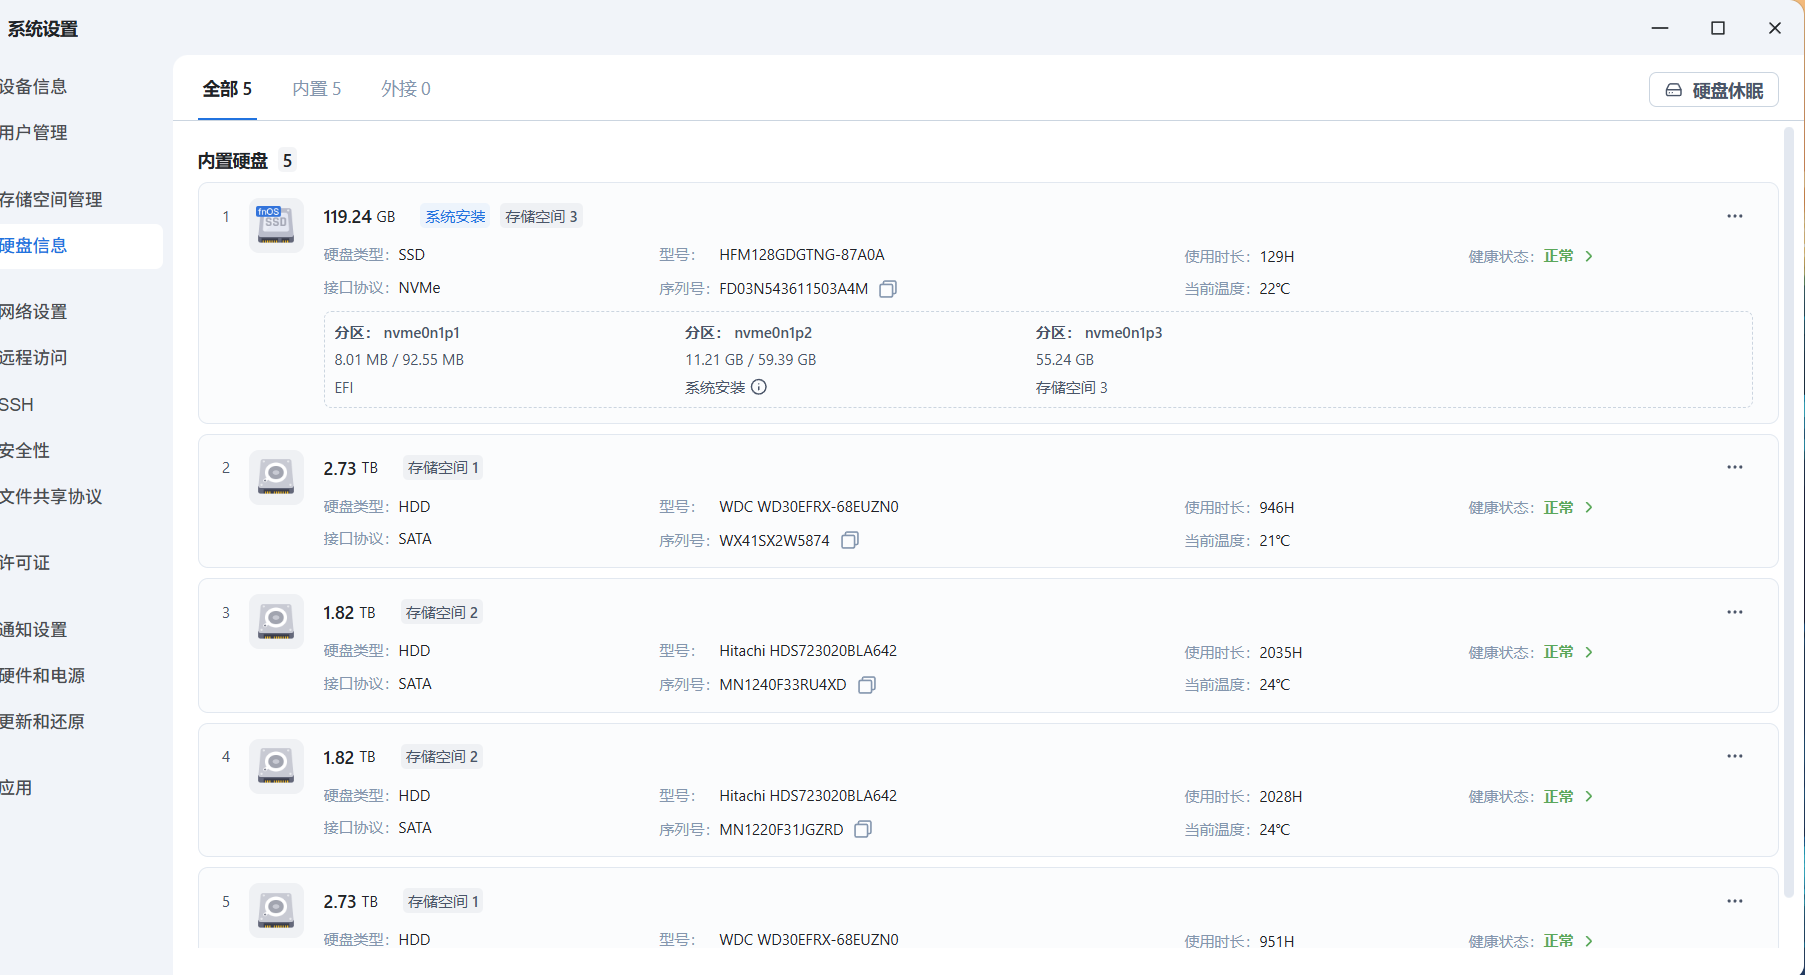Viewport: 1805px width, 975px height.
Task: Click info icon next to 系统安装 partition
Action: (x=759, y=387)
